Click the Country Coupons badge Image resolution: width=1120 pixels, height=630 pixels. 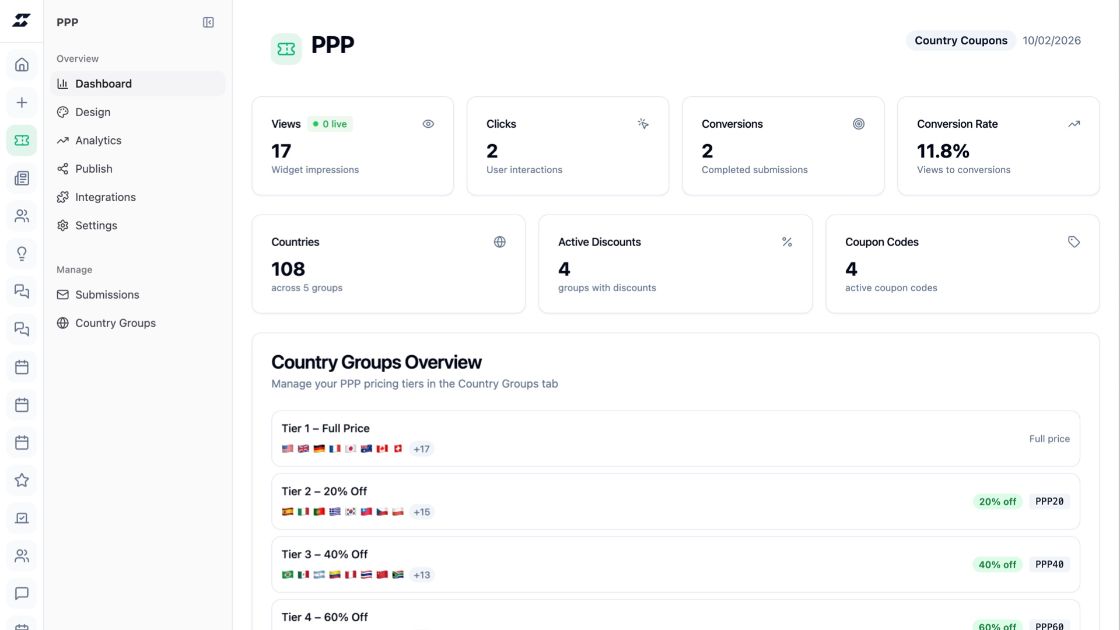click(x=961, y=41)
